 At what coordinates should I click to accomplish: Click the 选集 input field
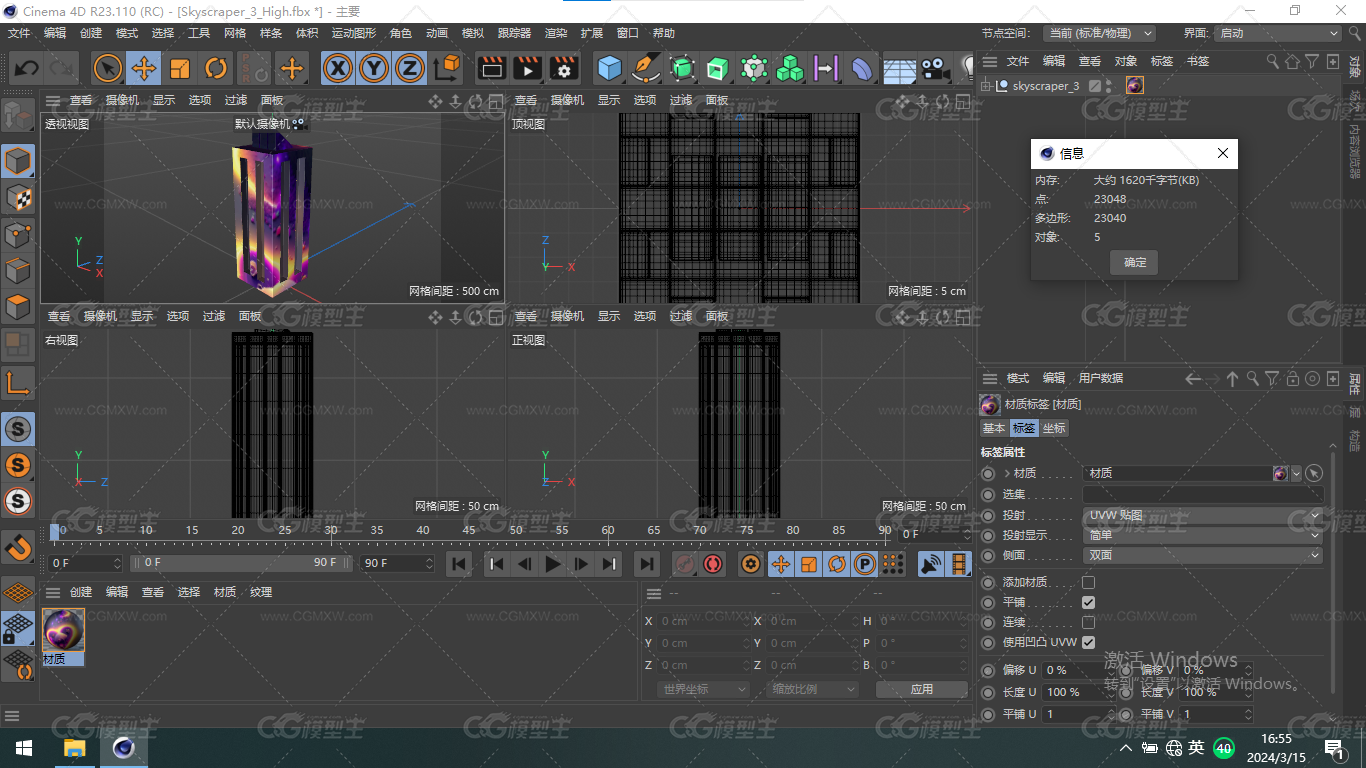tap(1203, 494)
